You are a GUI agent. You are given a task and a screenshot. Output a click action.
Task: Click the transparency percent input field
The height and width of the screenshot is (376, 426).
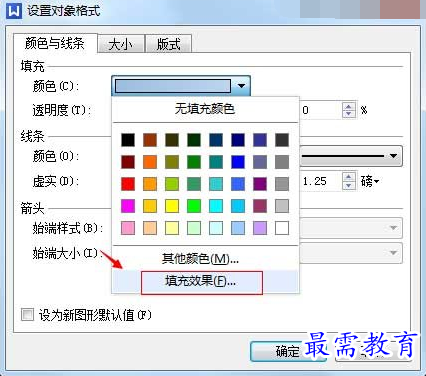[x=320, y=110]
